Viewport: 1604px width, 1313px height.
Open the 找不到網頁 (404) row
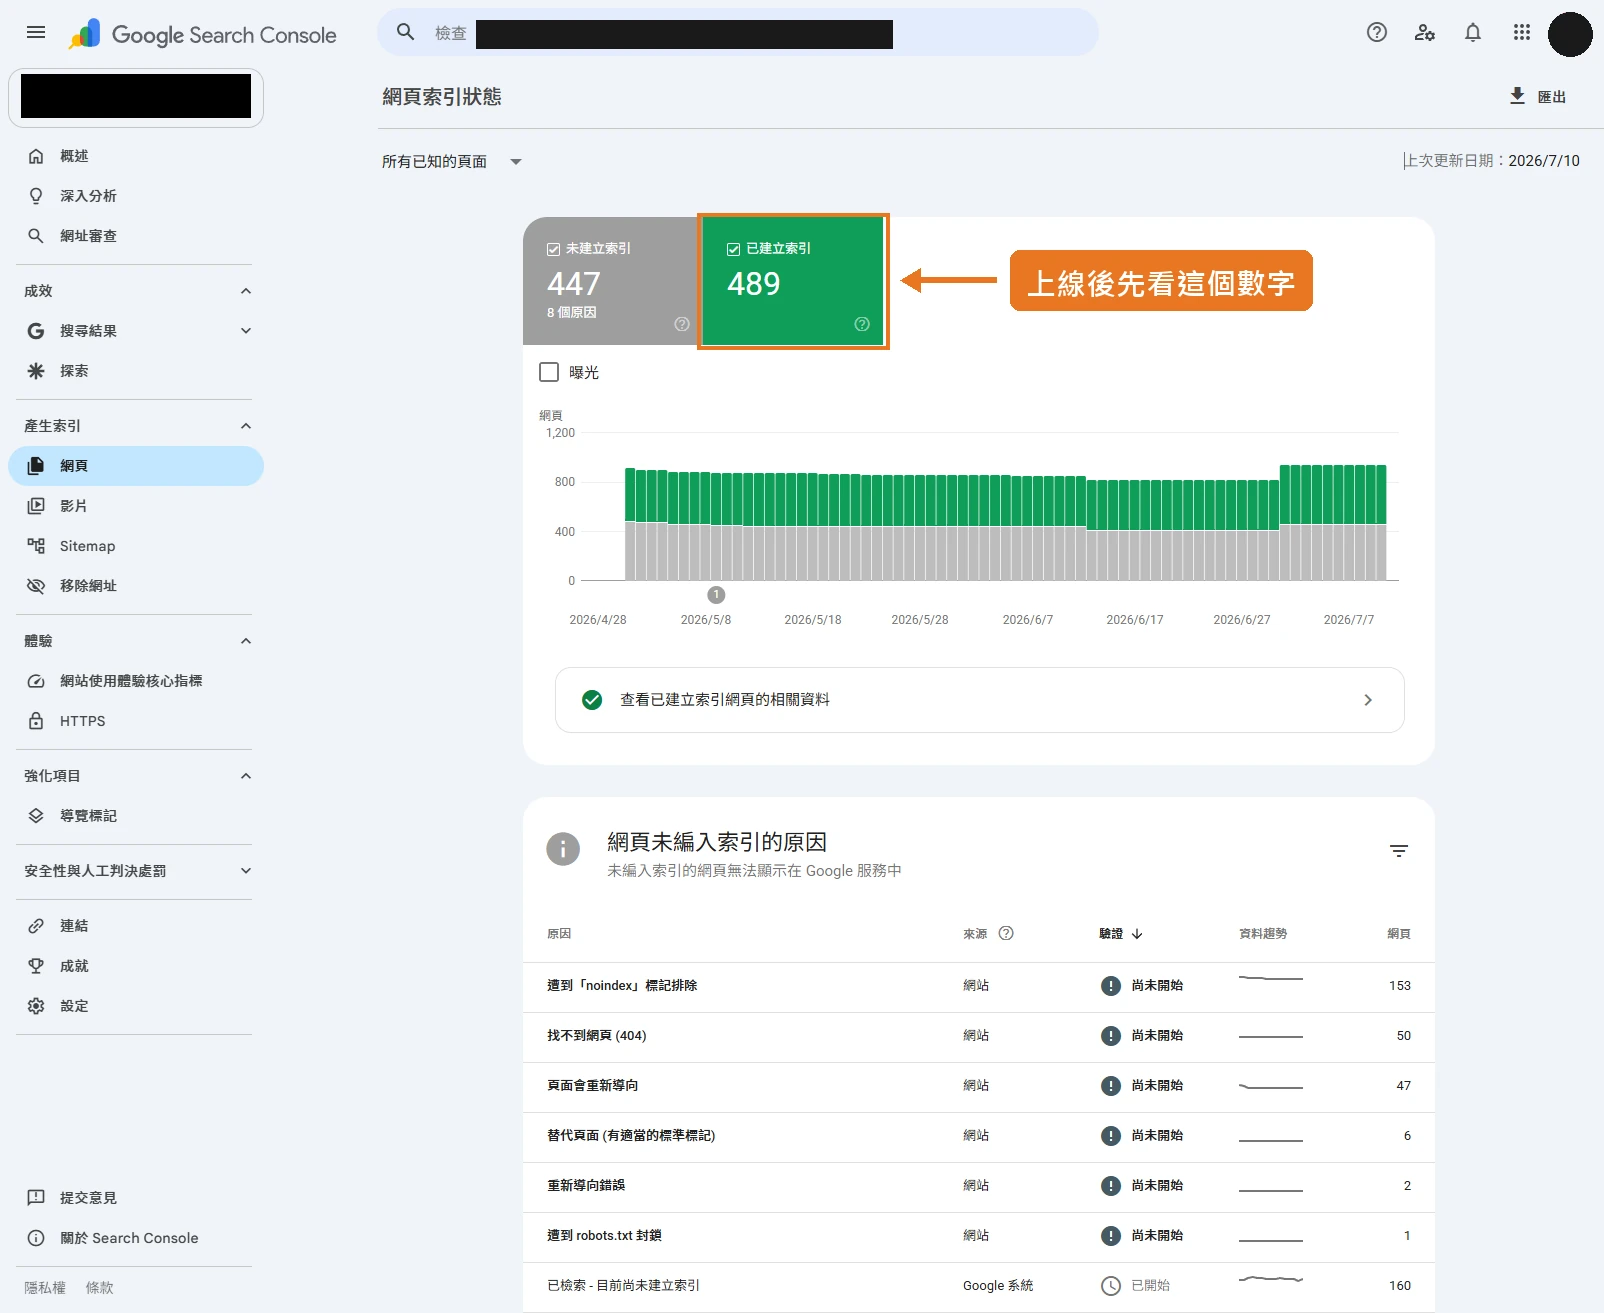[979, 1036]
